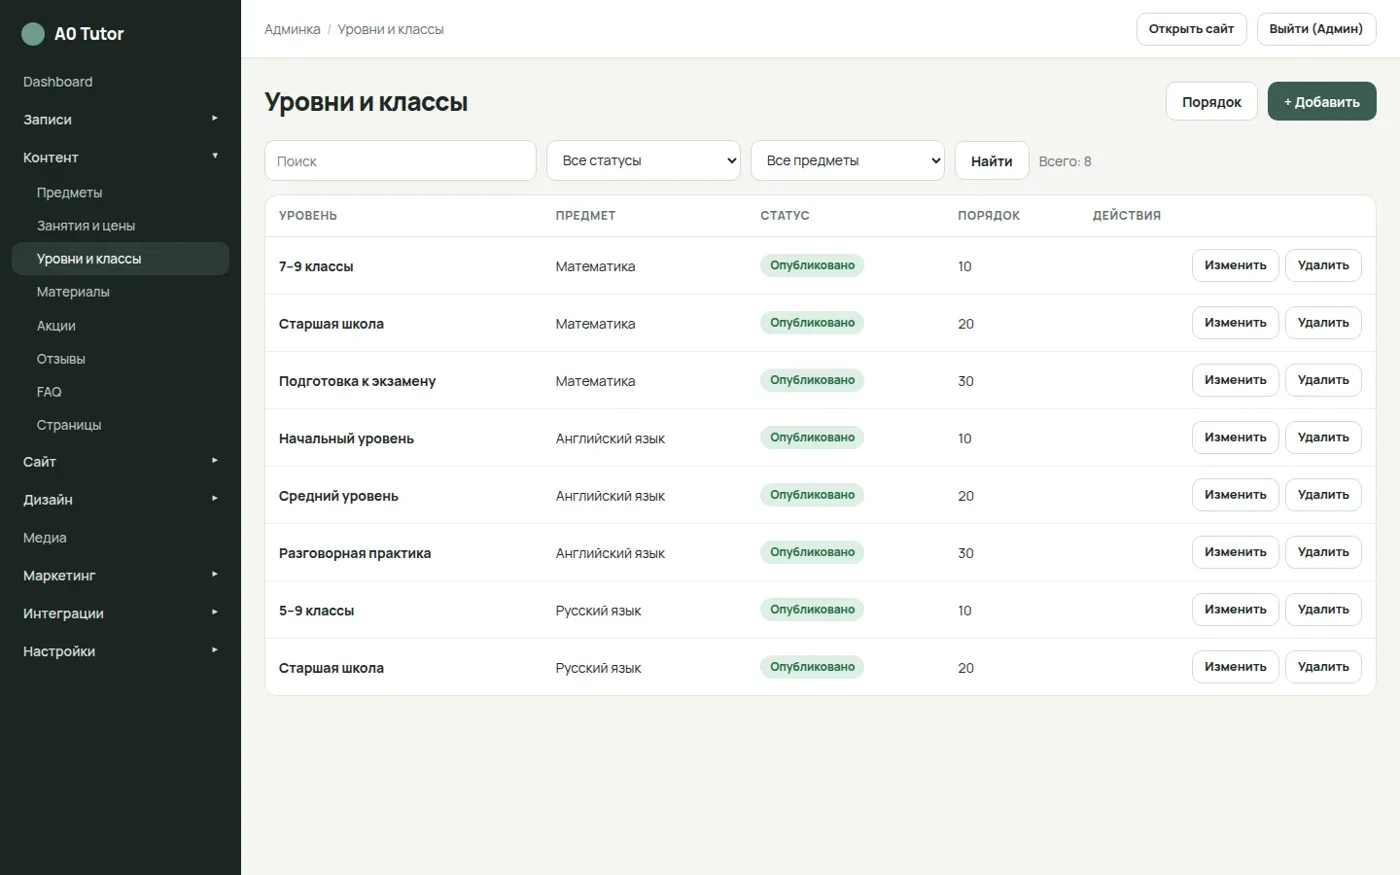1400x875 pixels.
Task: Expand the Дизайн sidebar section
Action: tap(120, 500)
